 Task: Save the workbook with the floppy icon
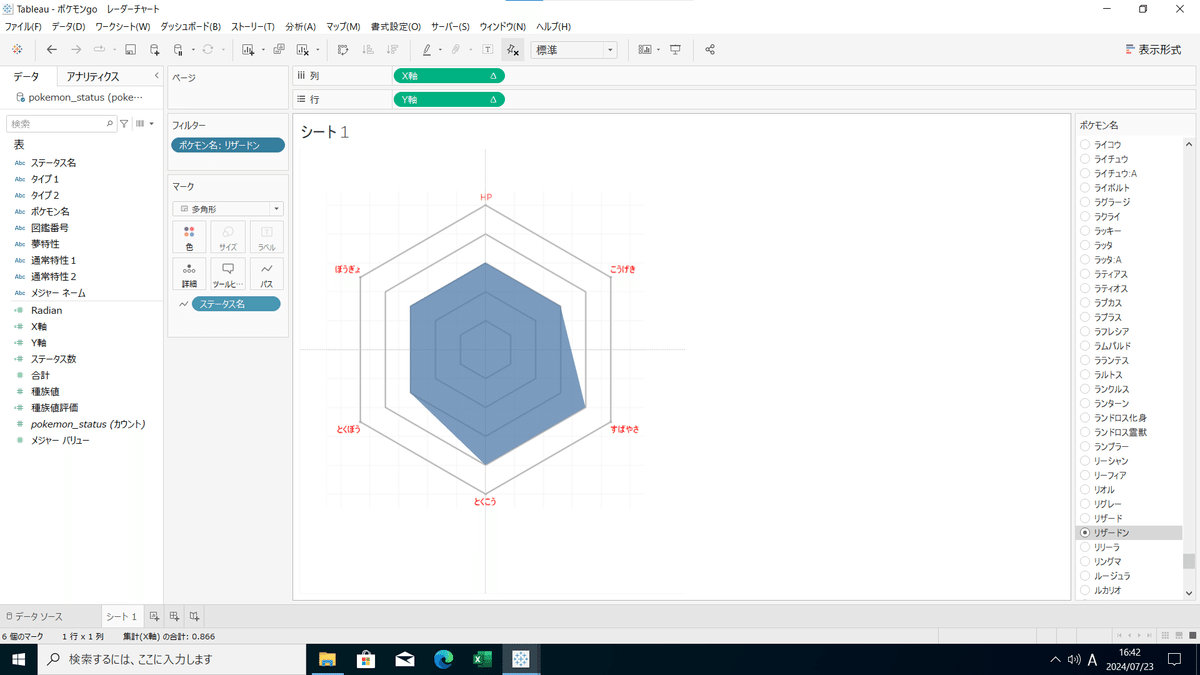coord(130,49)
